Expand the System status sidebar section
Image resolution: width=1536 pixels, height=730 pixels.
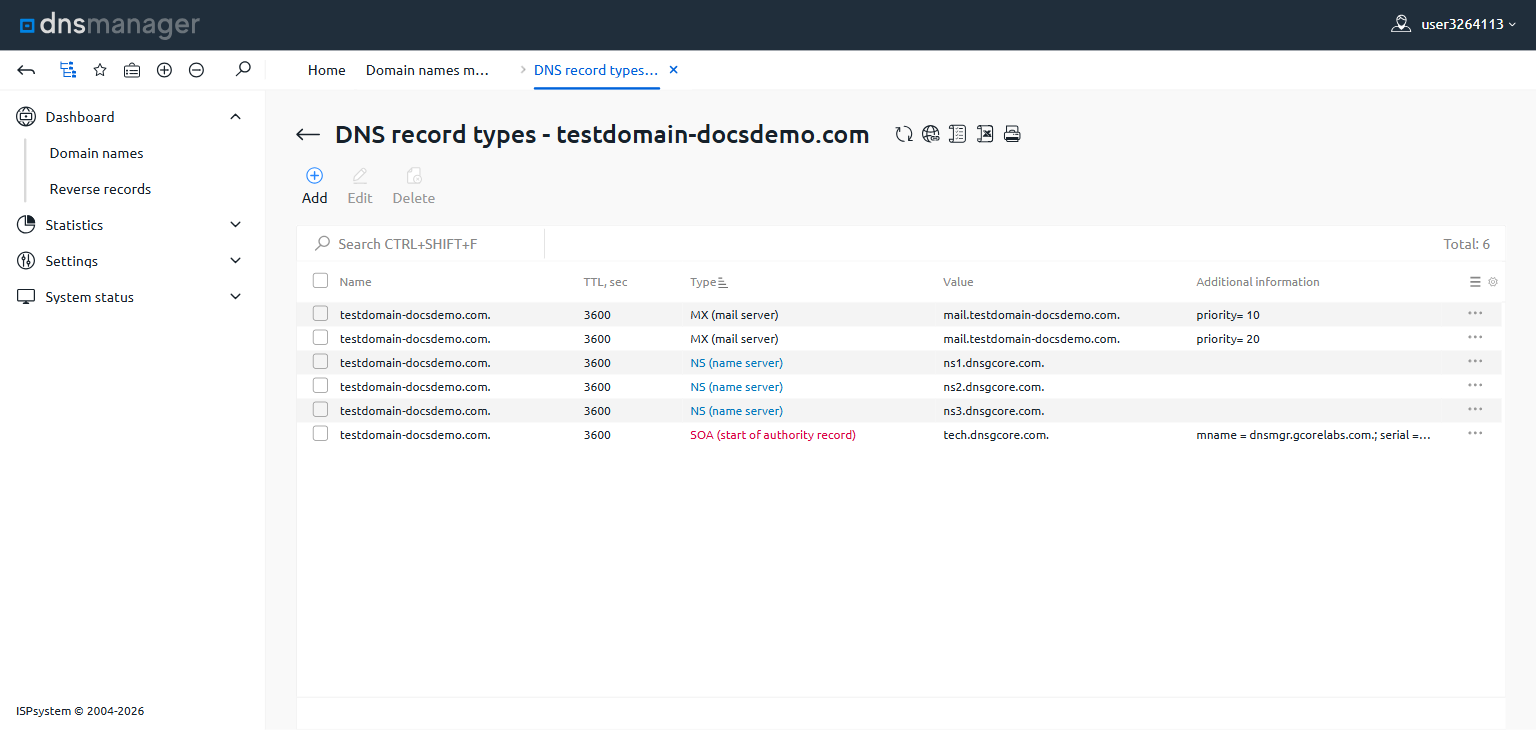pos(236,297)
